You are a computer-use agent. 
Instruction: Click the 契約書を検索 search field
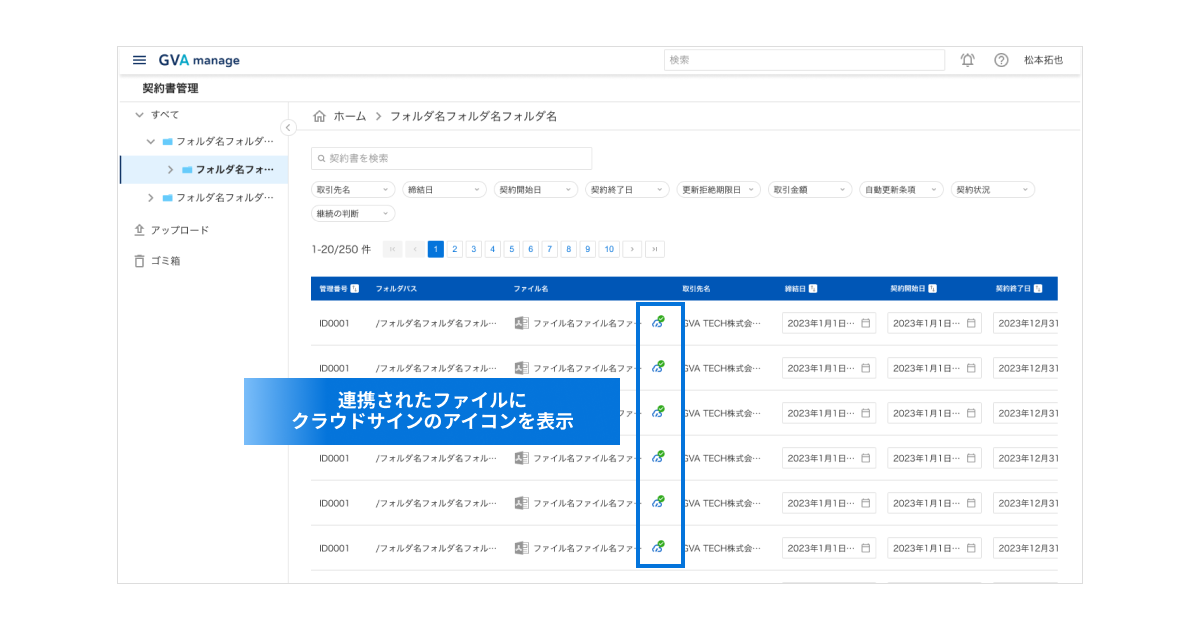(x=452, y=158)
